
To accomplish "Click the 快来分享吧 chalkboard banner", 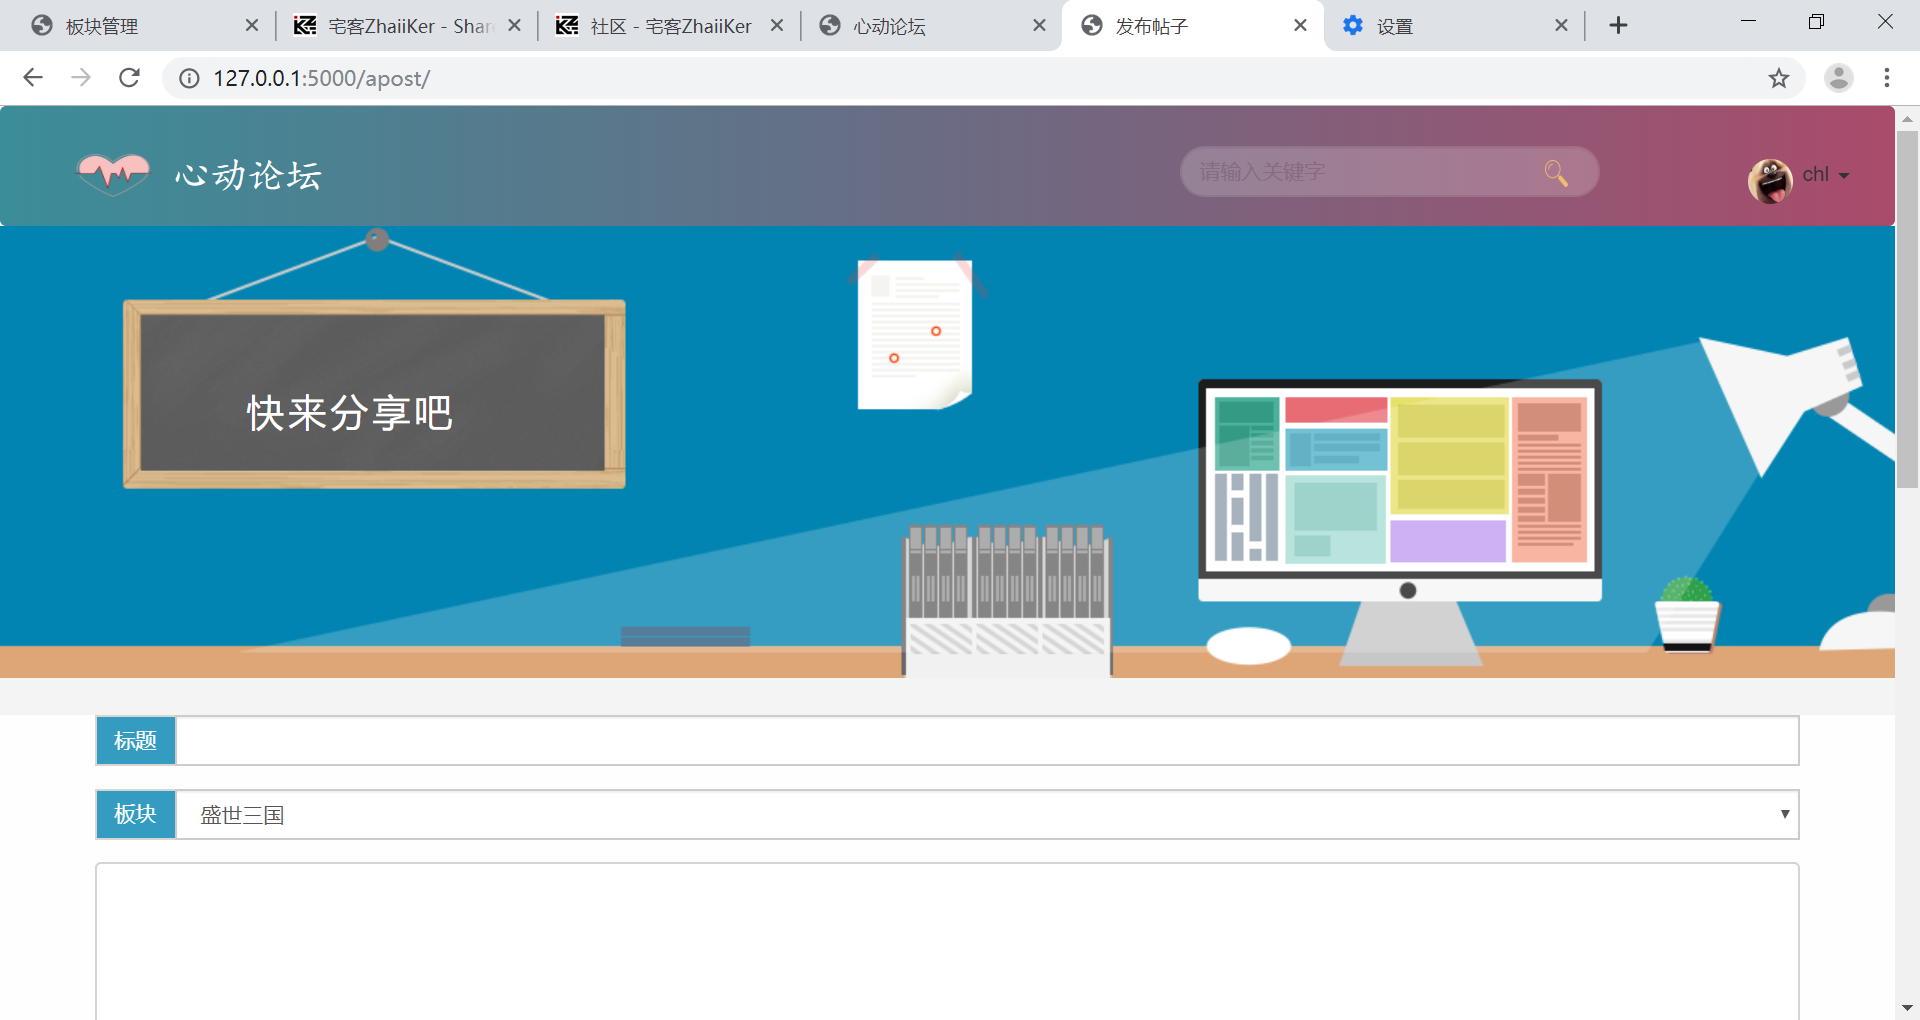I will [x=374, y=394].
